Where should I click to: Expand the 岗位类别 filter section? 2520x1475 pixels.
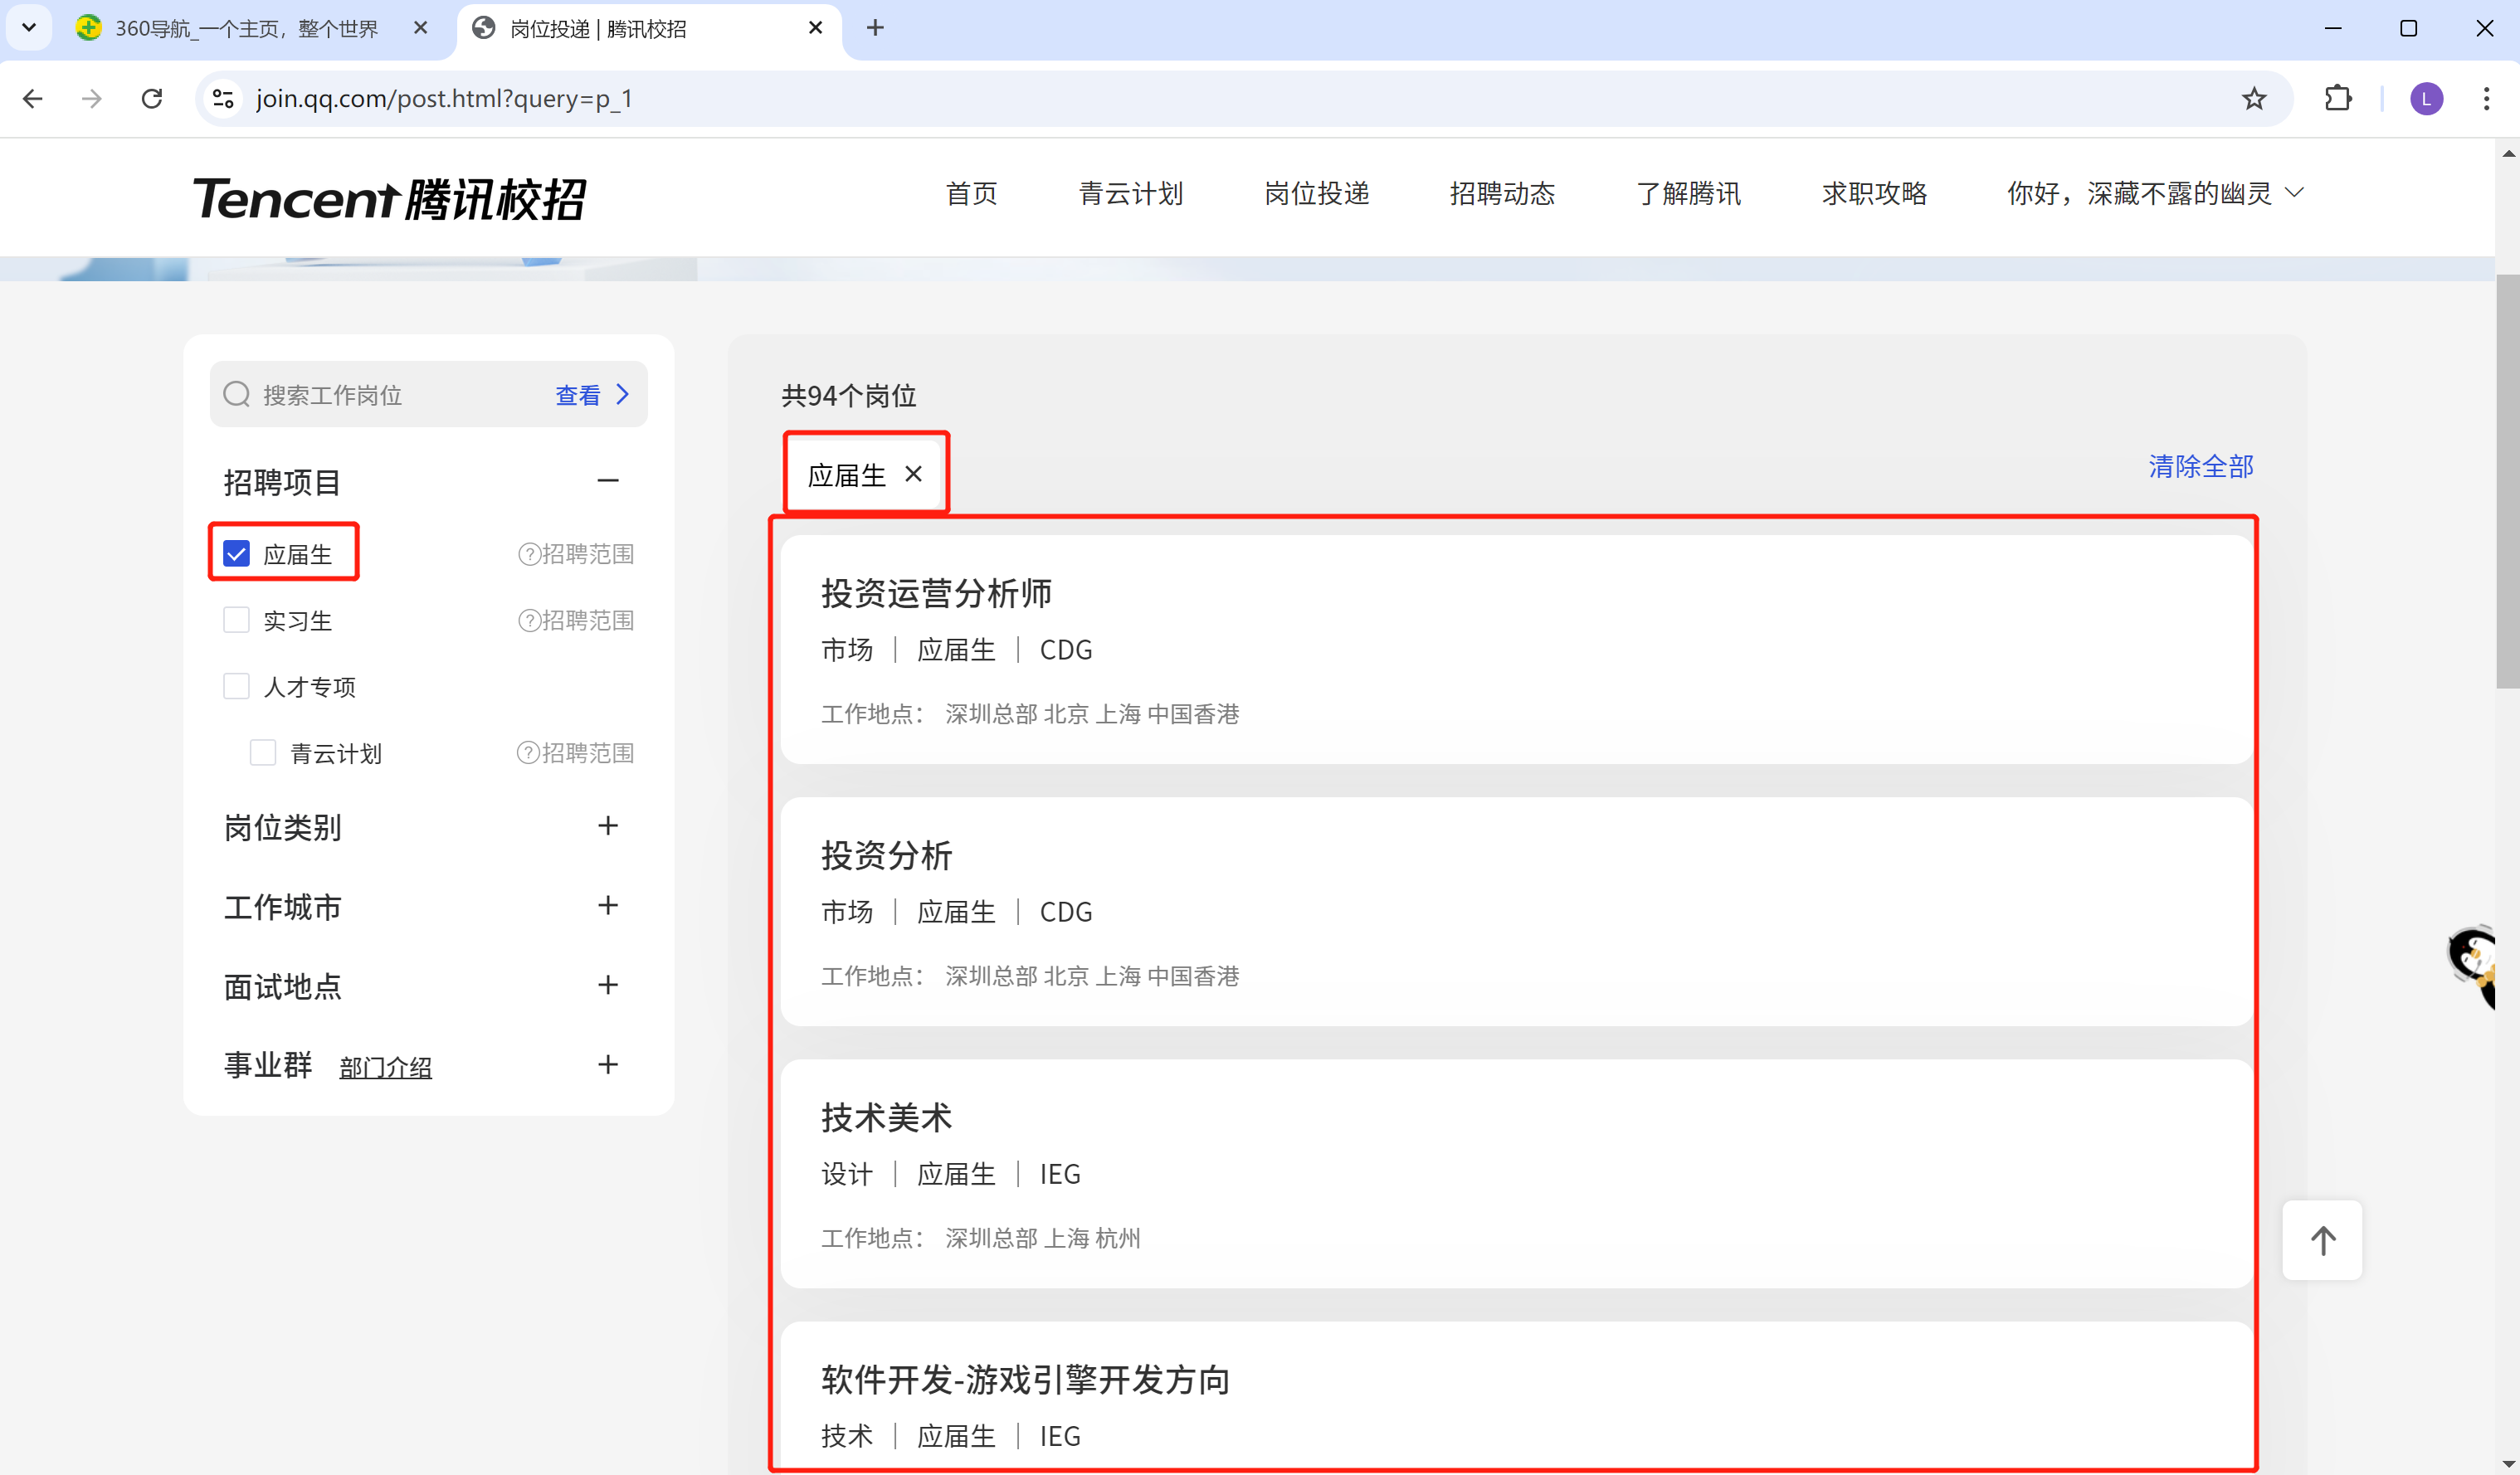pos(607,826)
